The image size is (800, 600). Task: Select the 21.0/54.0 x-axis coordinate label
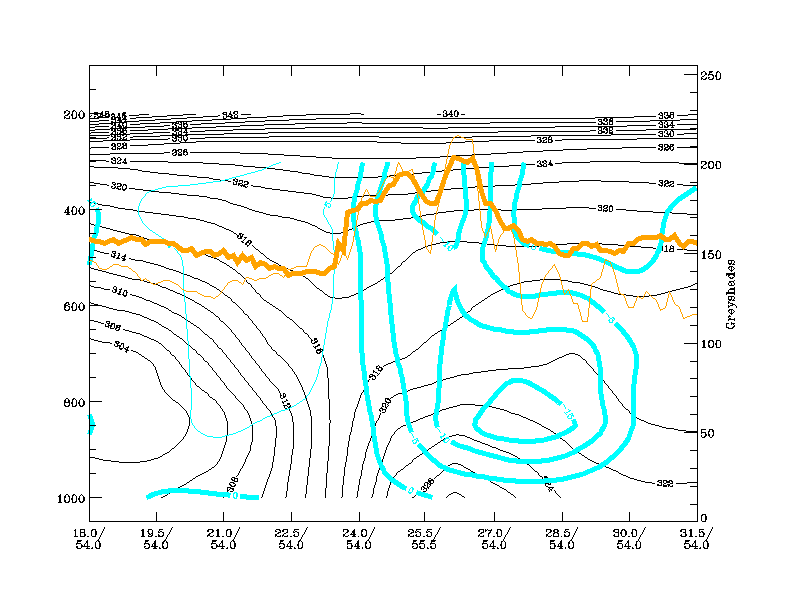tap(223, 539)
